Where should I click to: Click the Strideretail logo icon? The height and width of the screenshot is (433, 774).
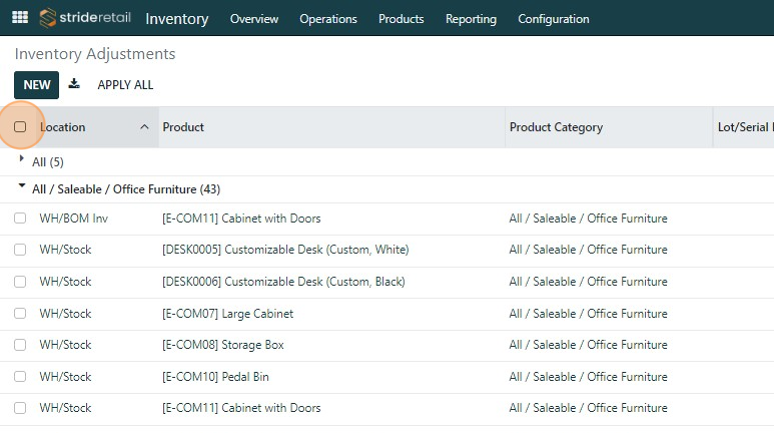pos(49,18)
